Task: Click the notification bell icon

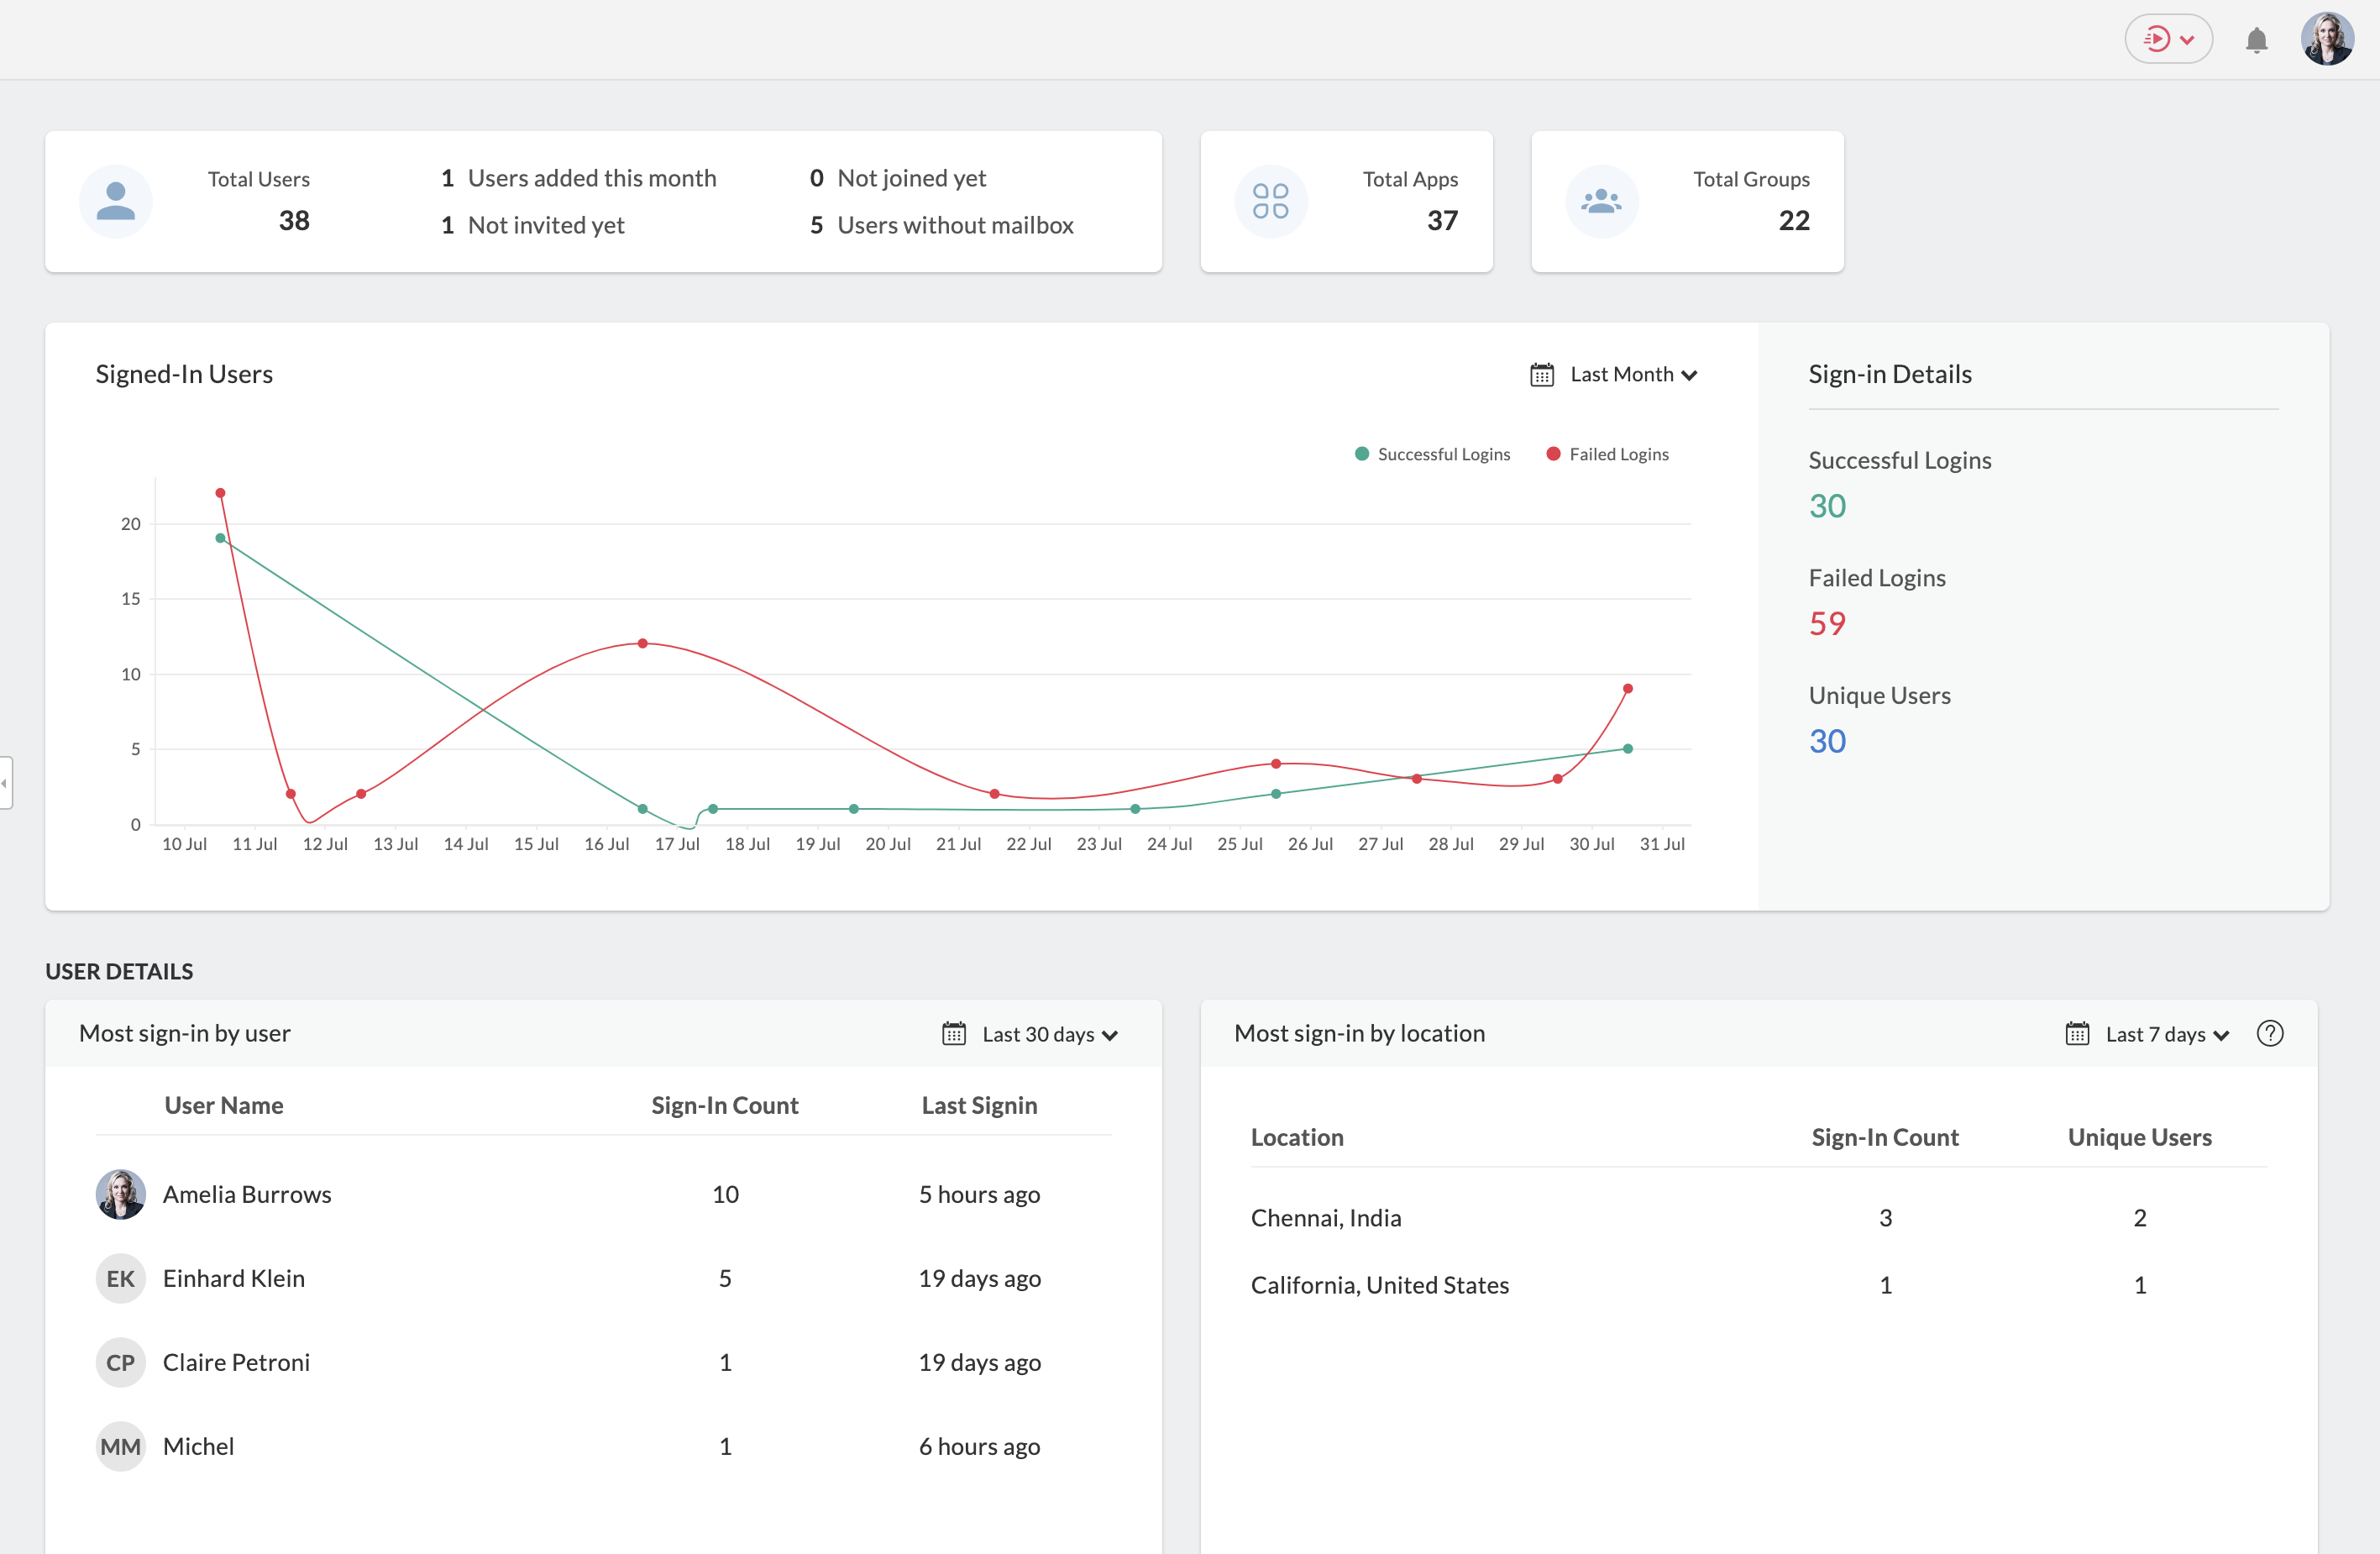Action: tap(2256, 40)
